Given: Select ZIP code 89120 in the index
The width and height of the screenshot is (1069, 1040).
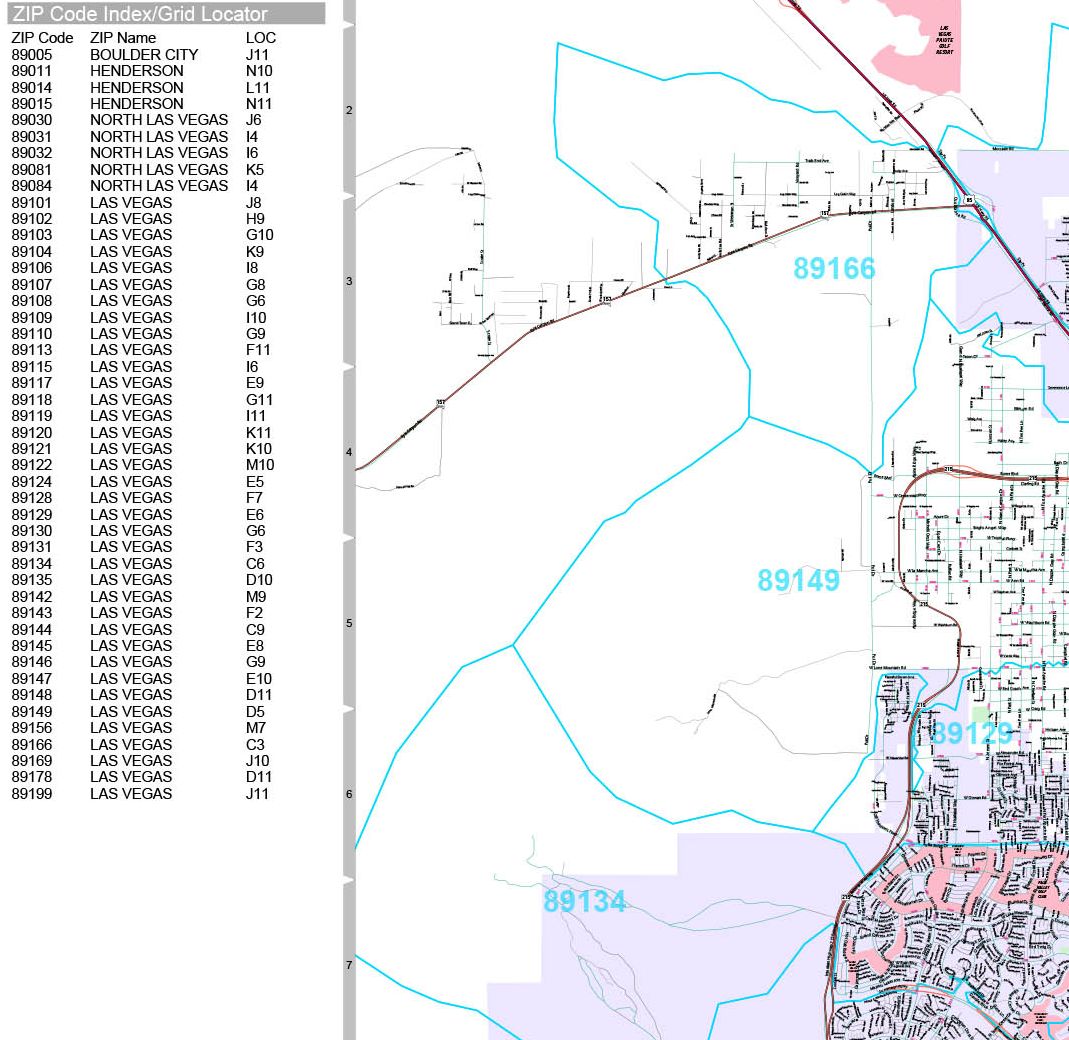Looking at the screenshot, I should pyautogui.click(x=32, y=433).
